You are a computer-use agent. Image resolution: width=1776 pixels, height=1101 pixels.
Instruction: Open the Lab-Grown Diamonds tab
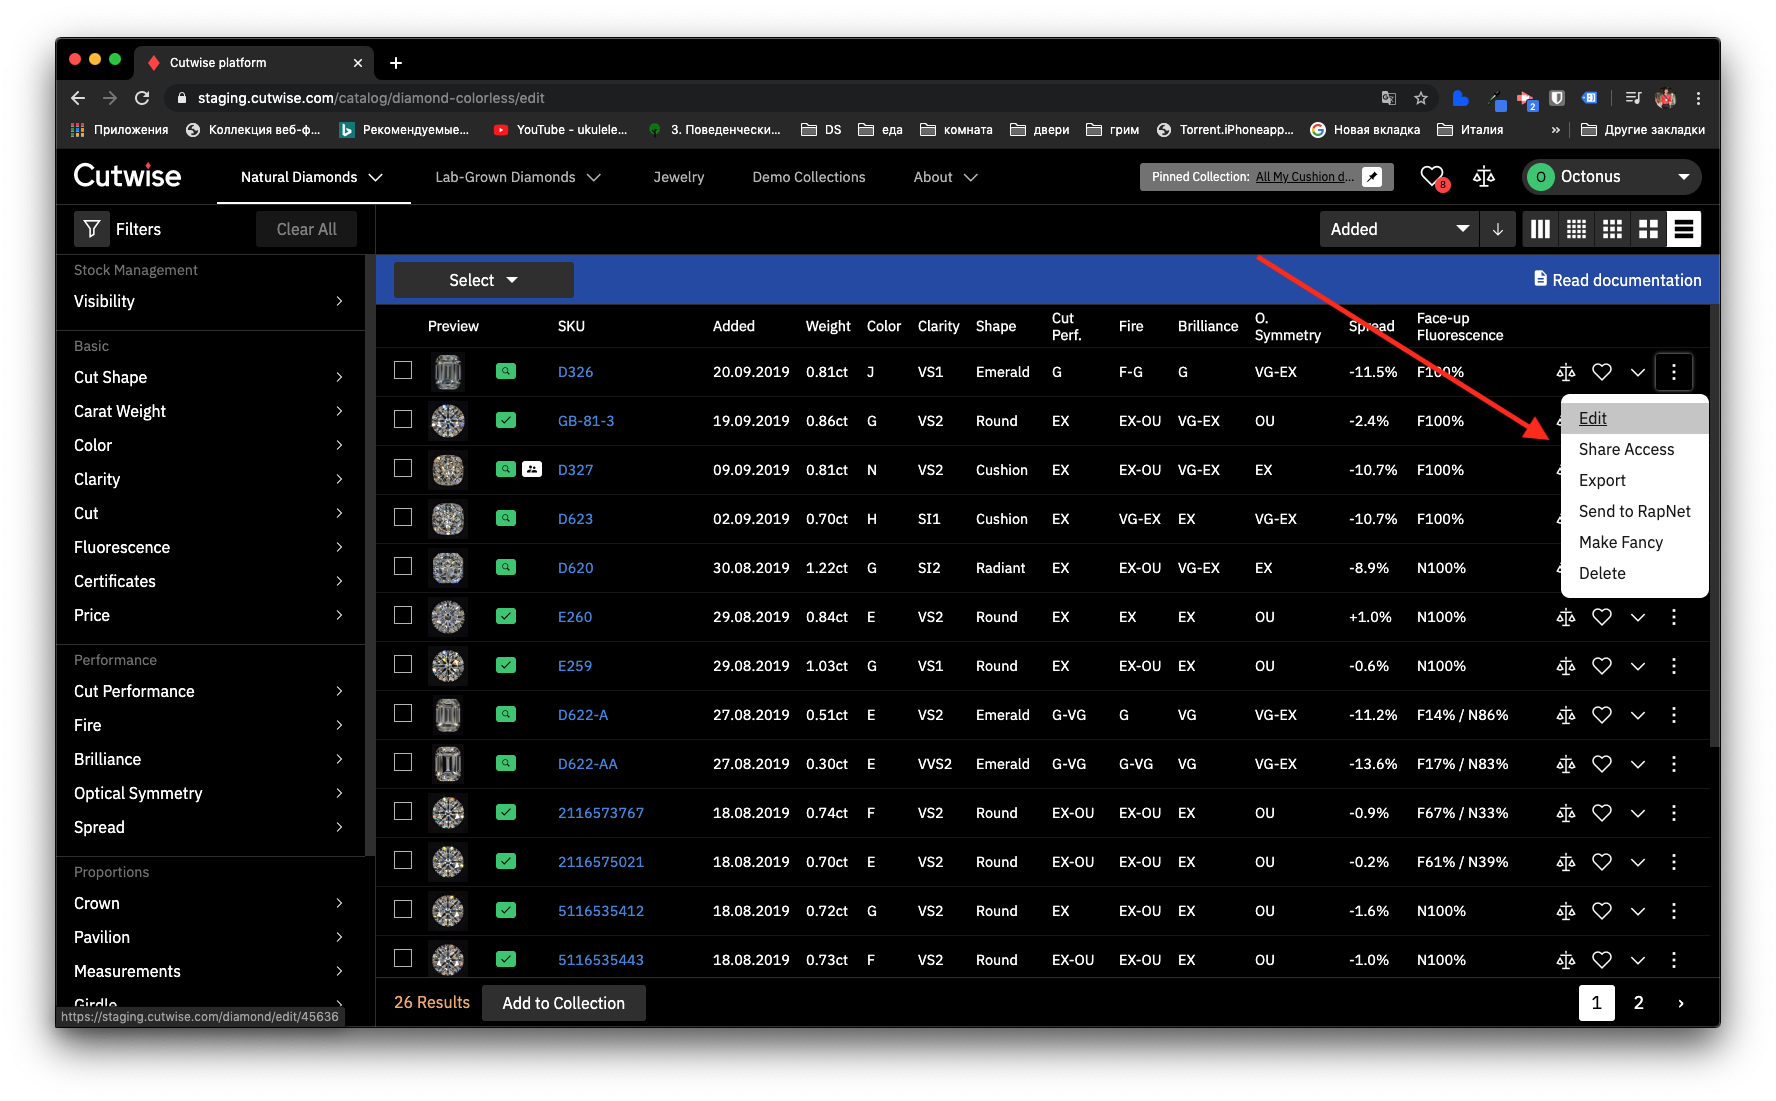(x=518, y=177)
